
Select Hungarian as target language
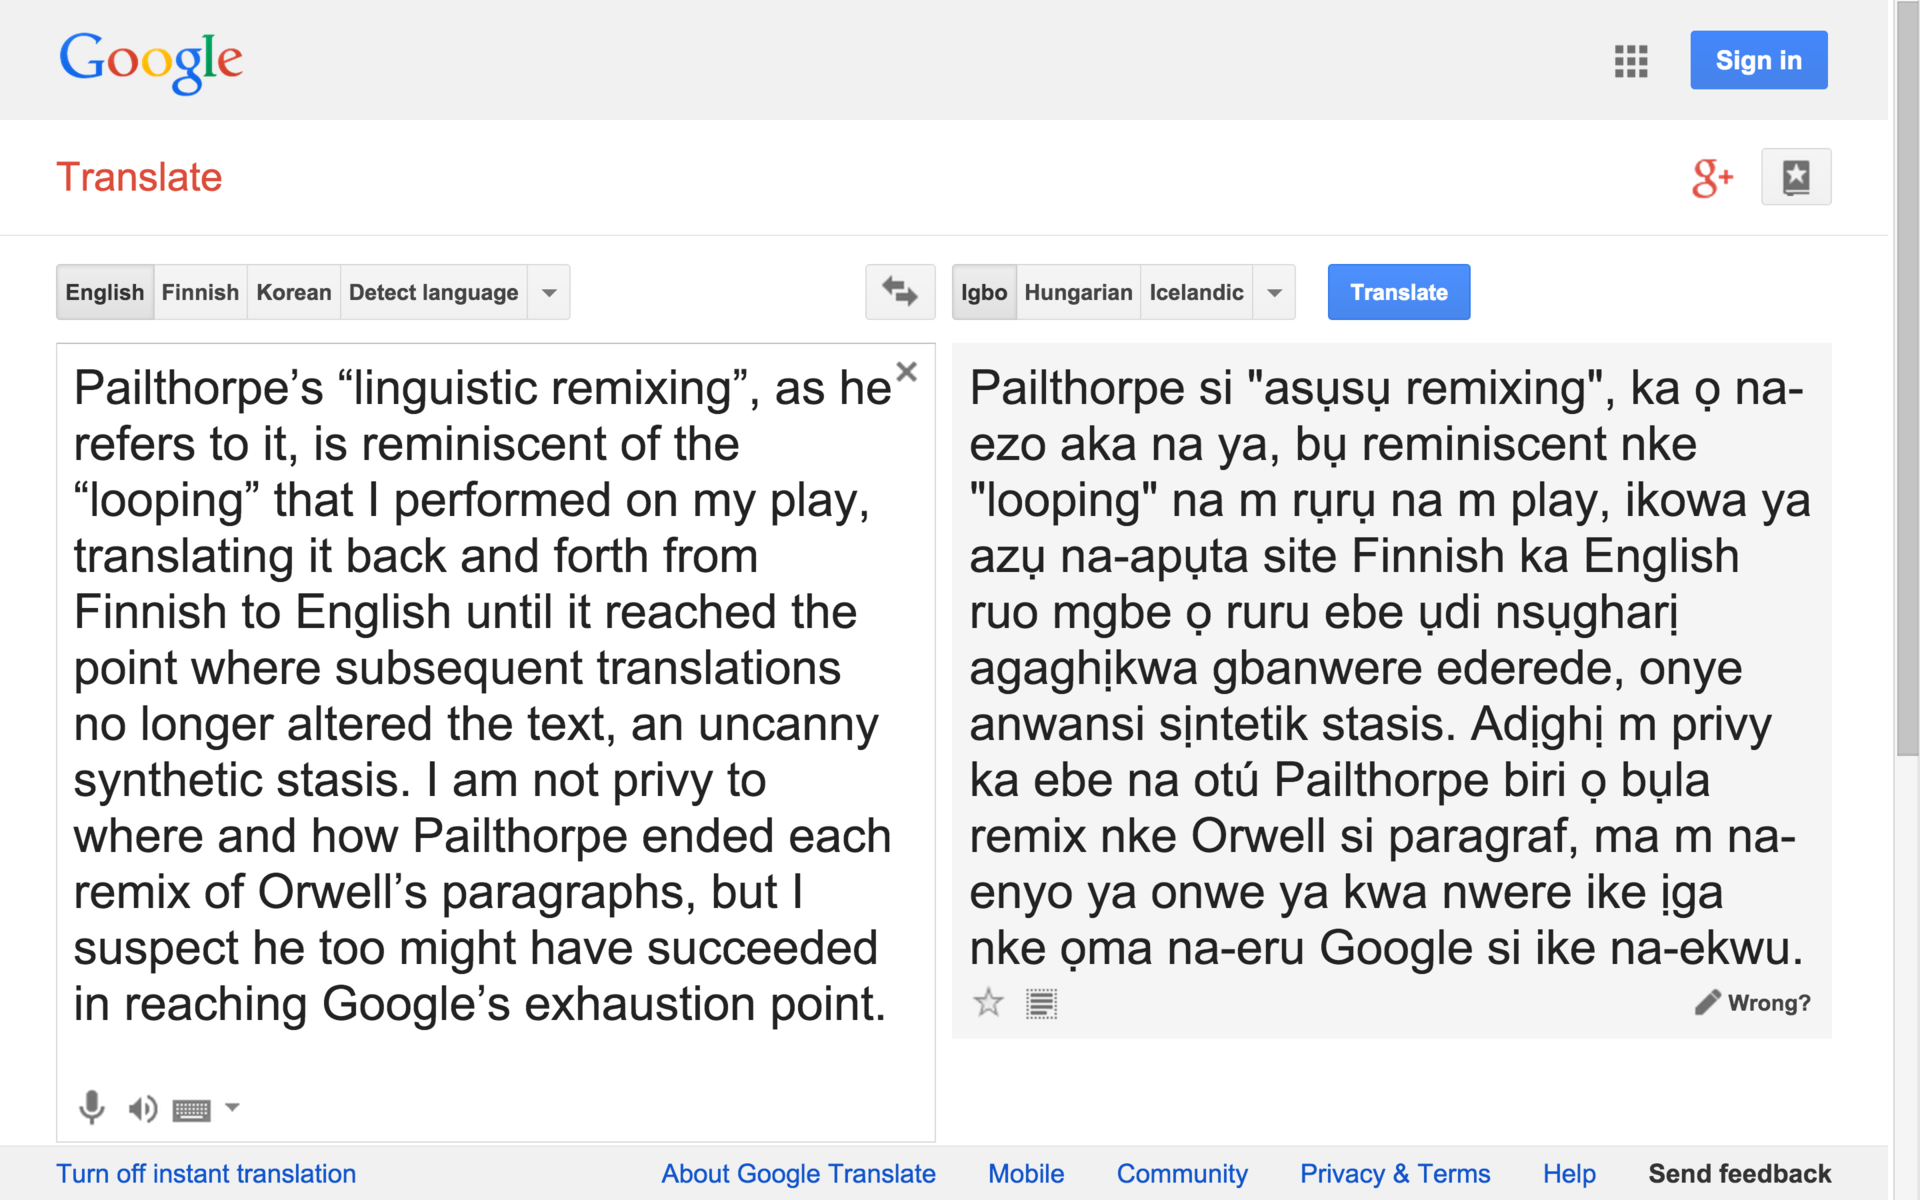point(1078,293)
